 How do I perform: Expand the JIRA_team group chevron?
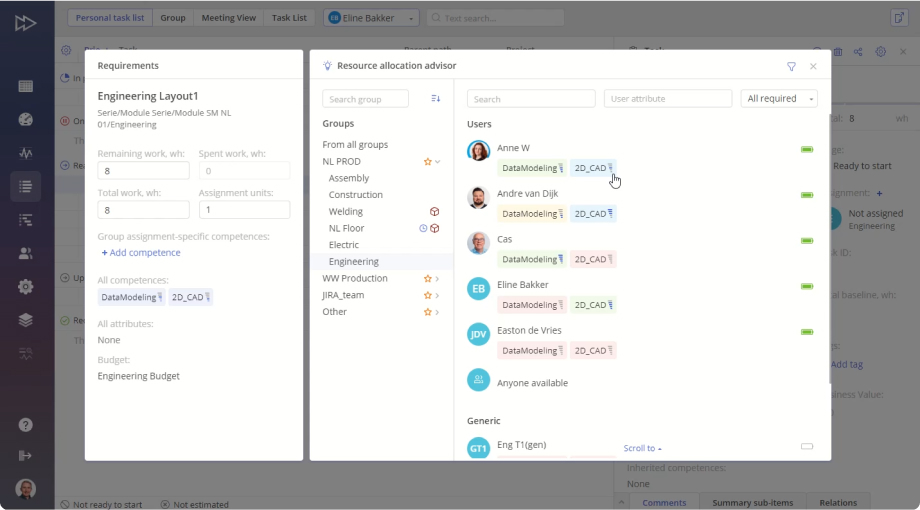tap(438, 295)
